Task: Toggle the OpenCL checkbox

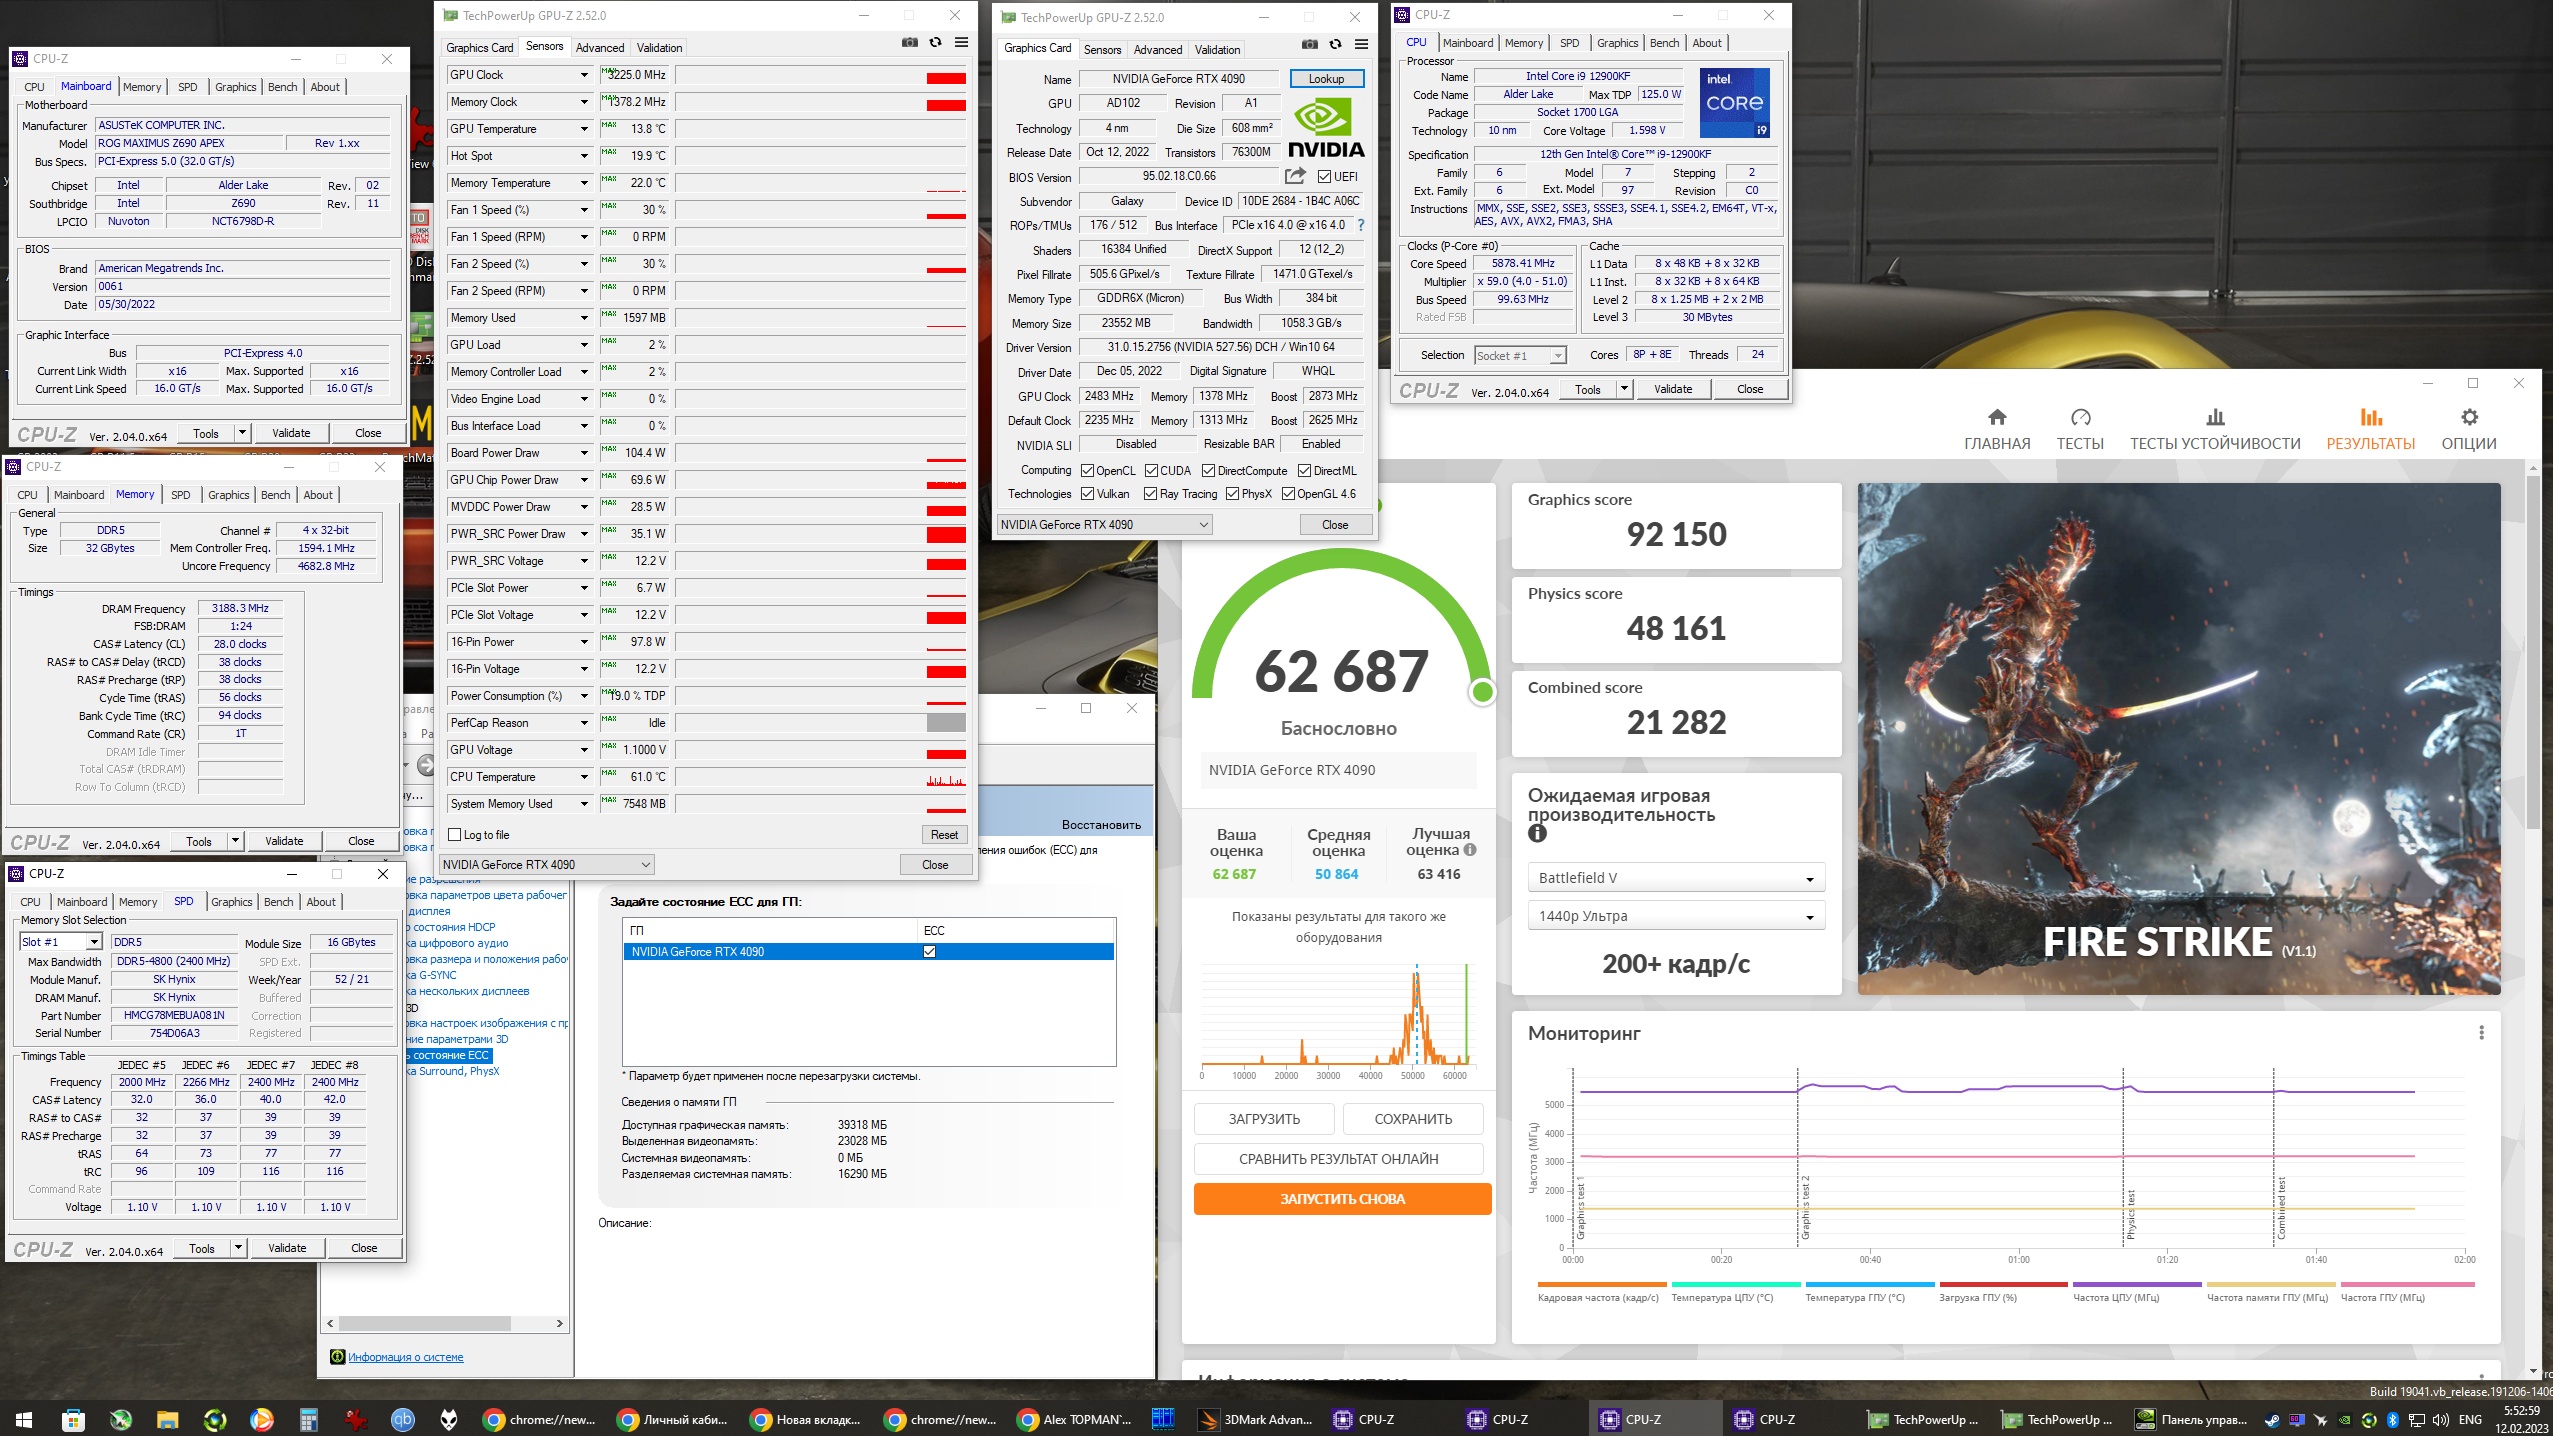Action: 1087,471
